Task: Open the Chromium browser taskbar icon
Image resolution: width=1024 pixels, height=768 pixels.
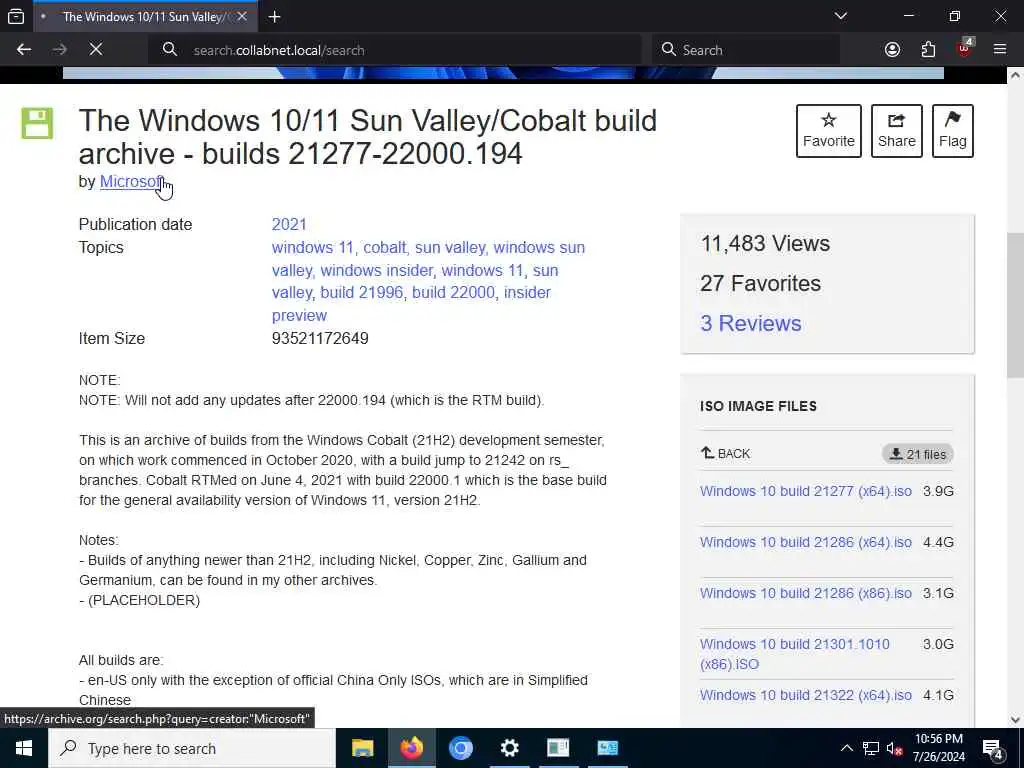Action: point(460,748)
